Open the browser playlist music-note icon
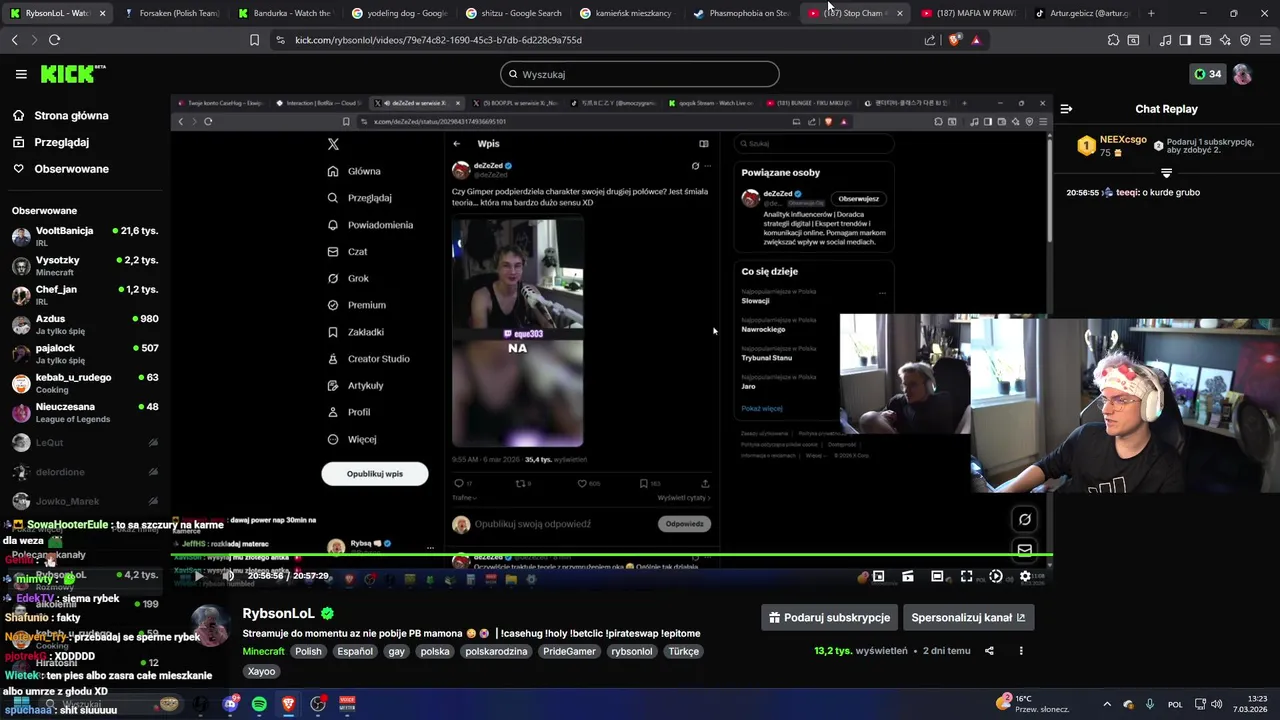Screen dimensions: 1280x720 click(1165, 40)
